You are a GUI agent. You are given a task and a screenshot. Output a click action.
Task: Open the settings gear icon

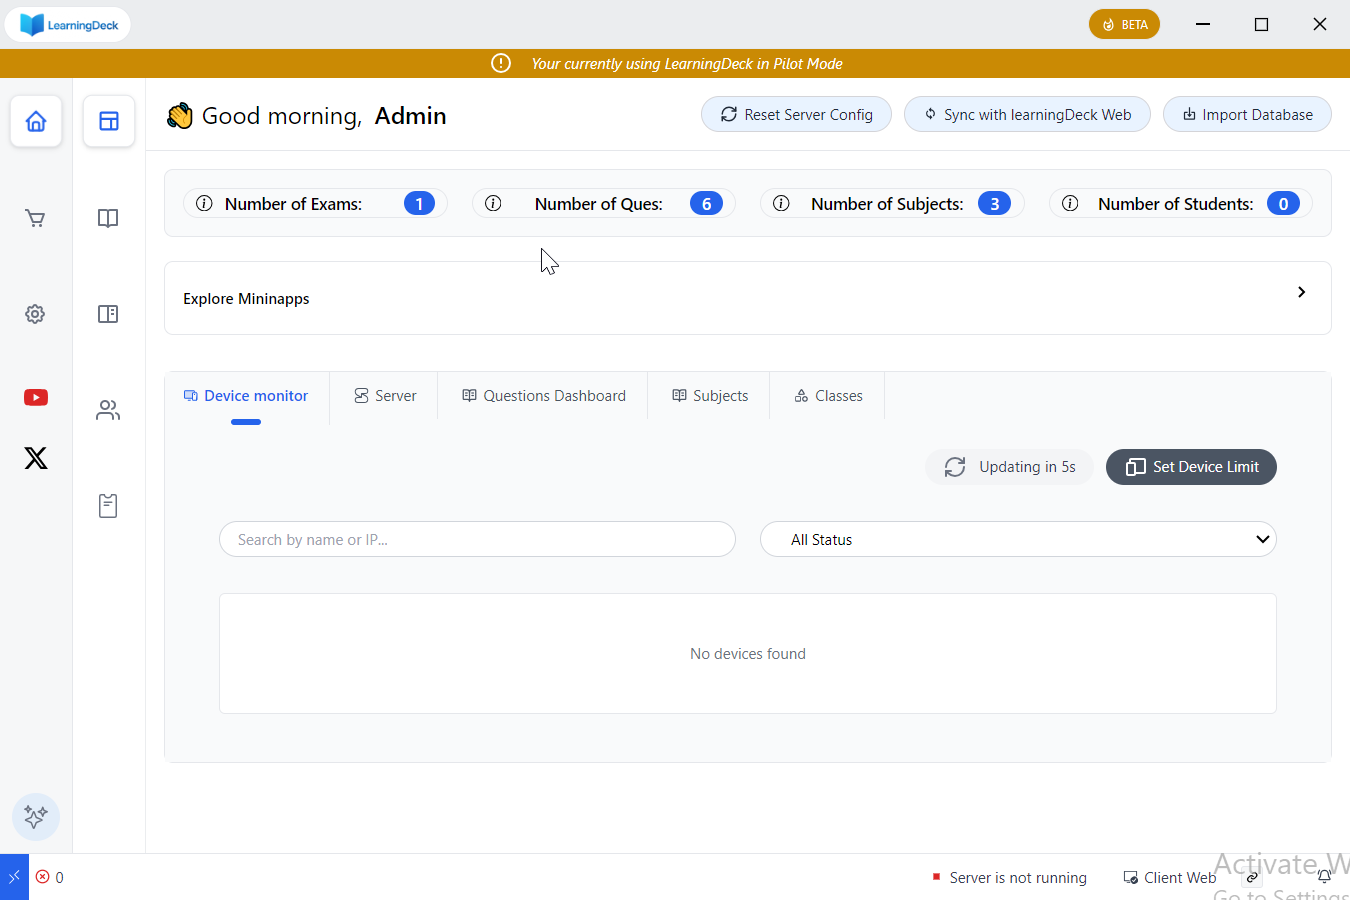click(x=35, y=314)
